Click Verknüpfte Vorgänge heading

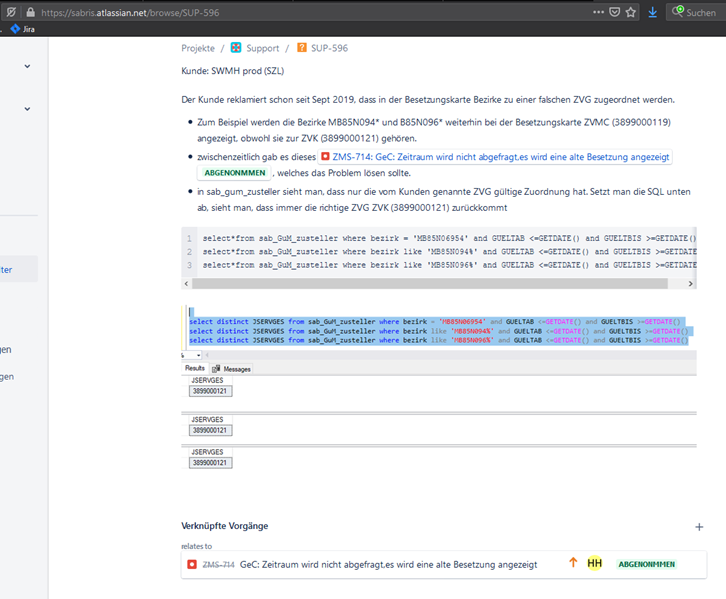tap(225, 526)
